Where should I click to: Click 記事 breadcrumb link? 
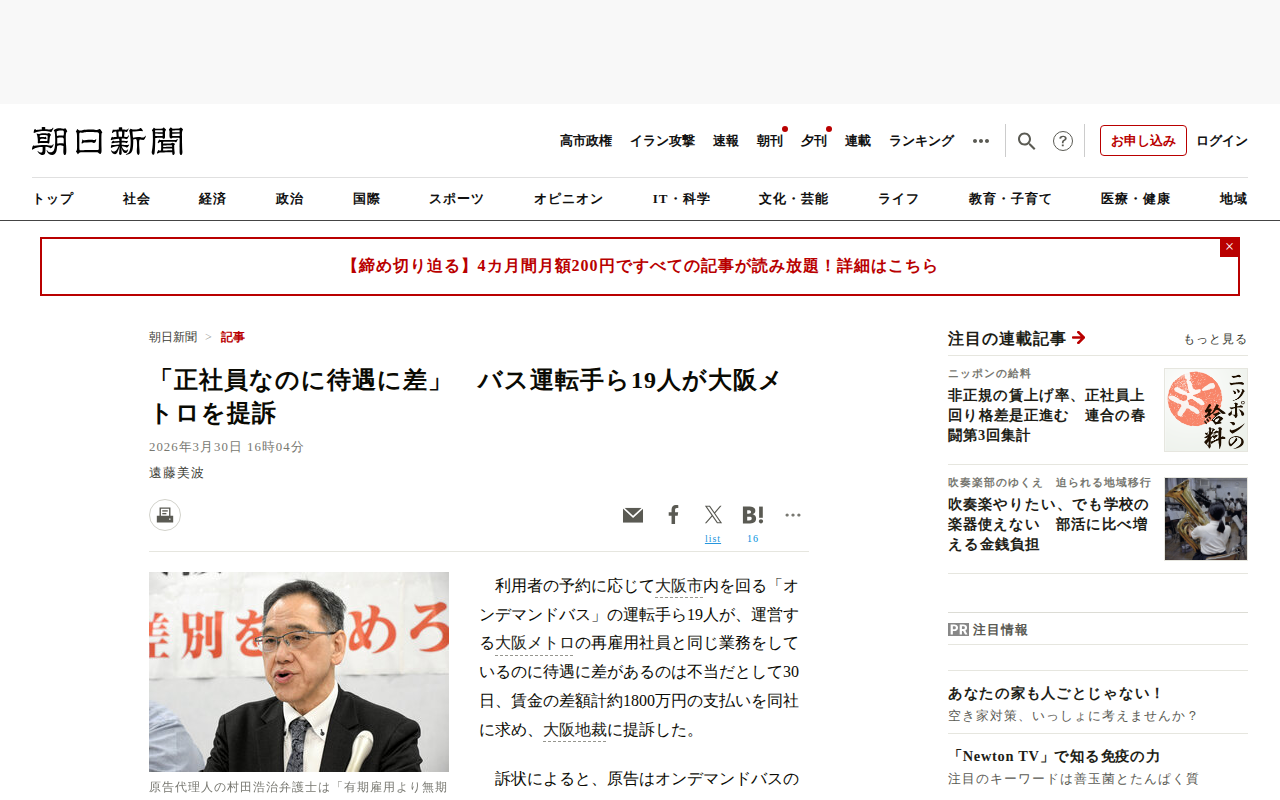pyautogui.click(x=233, y=337)
